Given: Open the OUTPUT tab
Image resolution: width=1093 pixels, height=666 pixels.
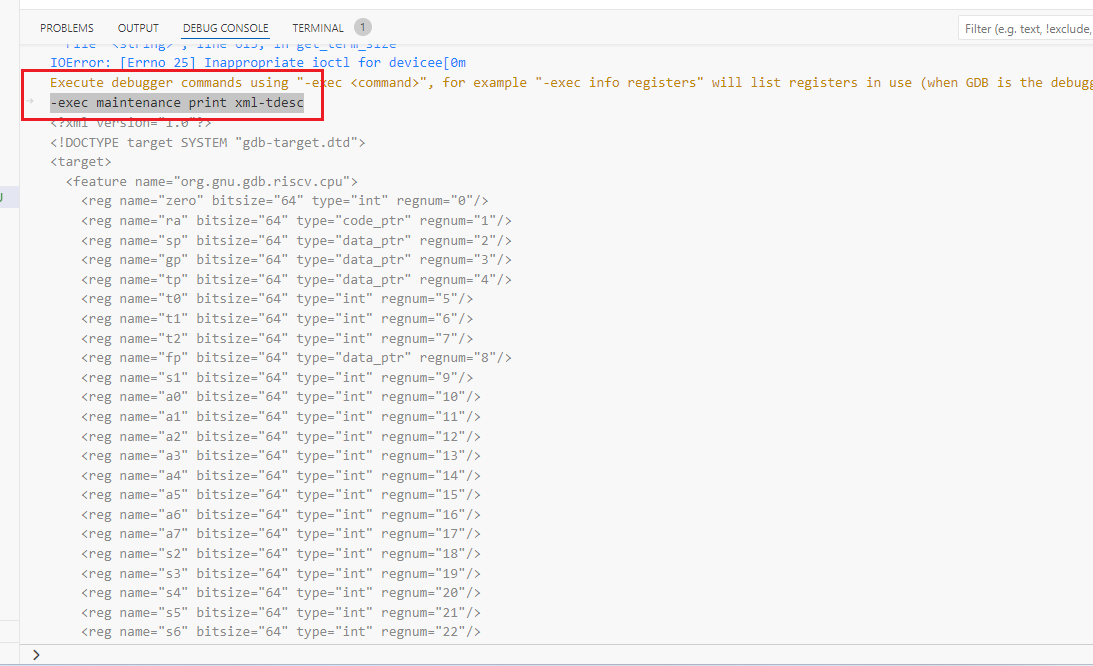Looking at the screenshot, I should (x=138, y=28).
